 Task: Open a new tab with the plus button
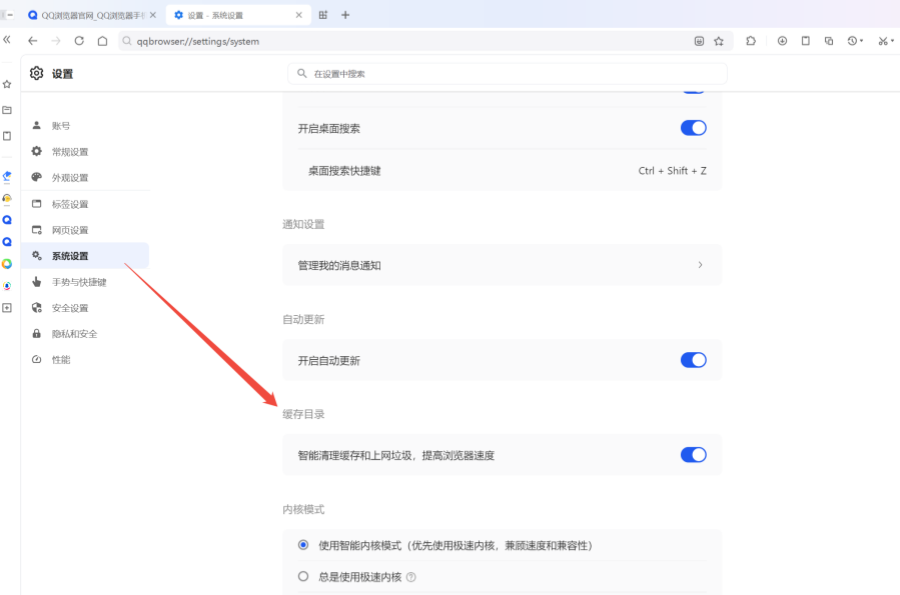click(345, 15)
